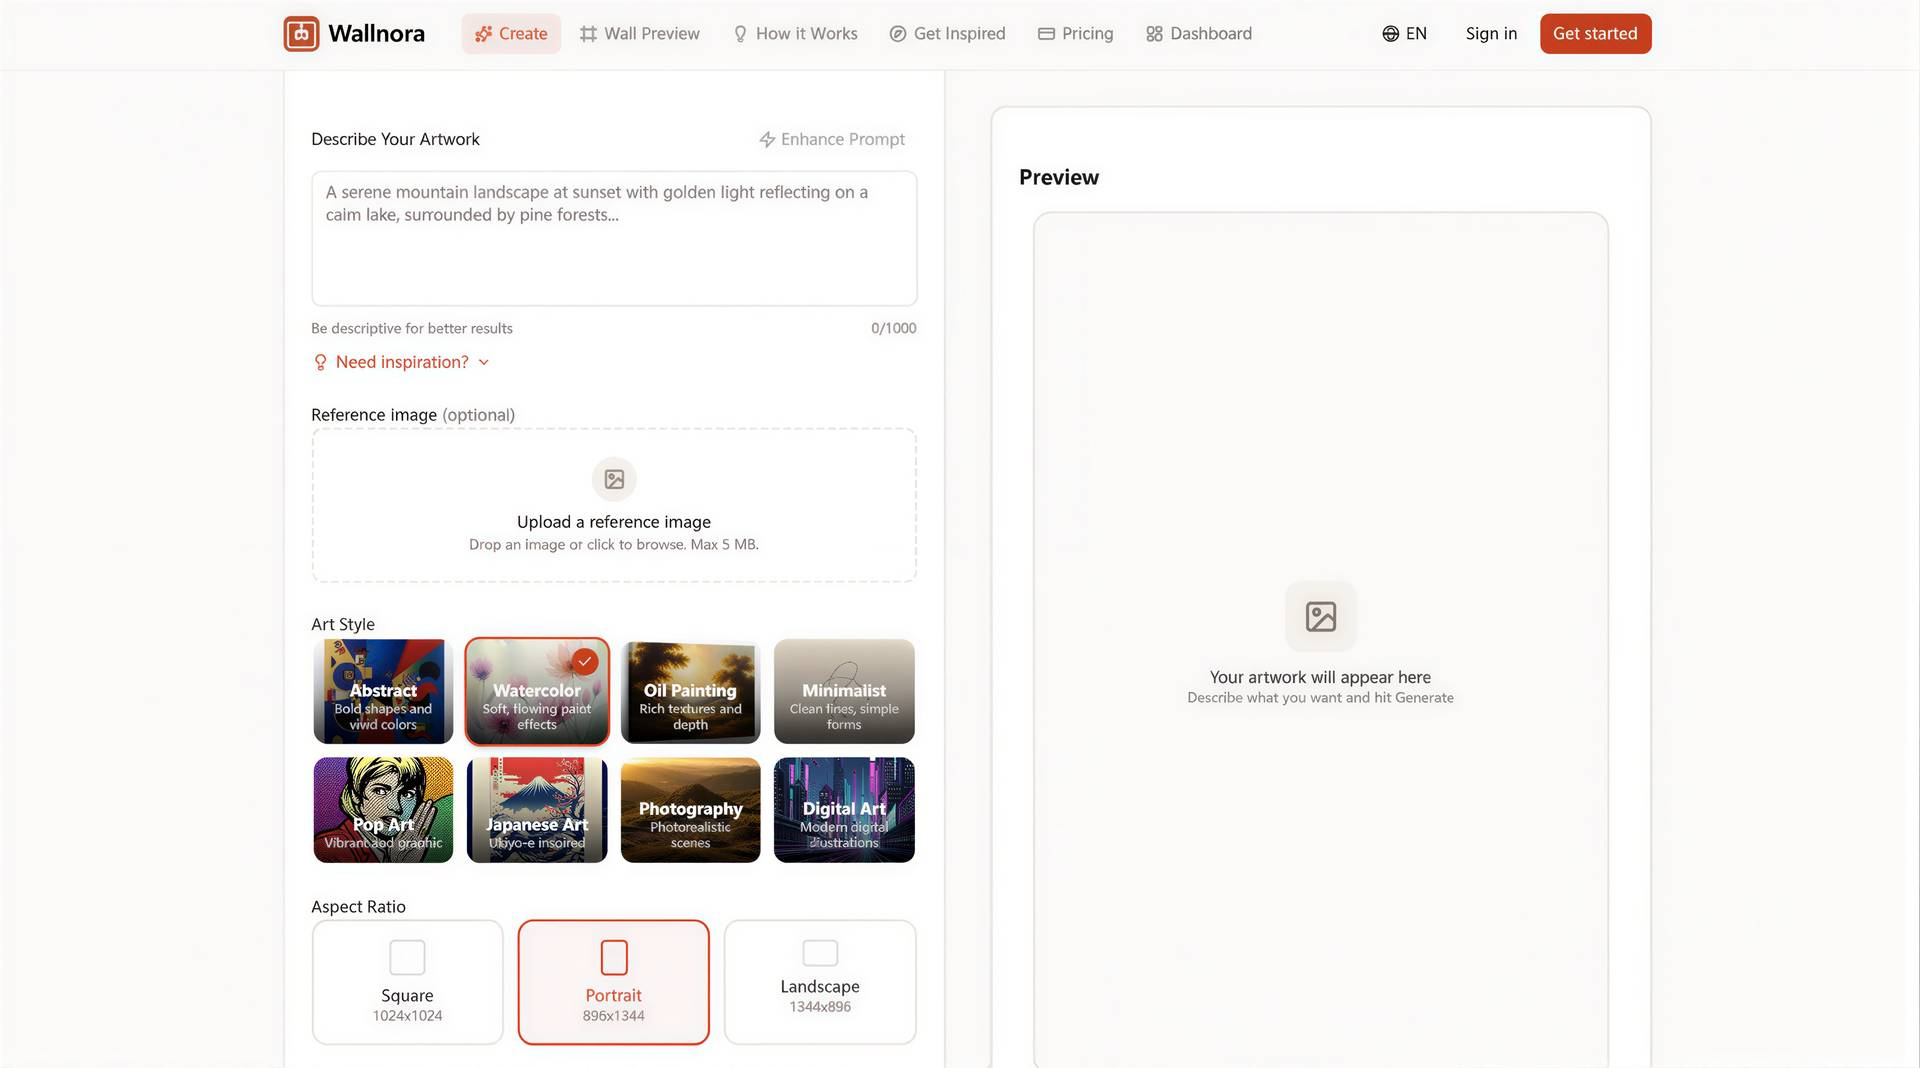
Task: Pick the Japanese Art style
Action: coord(537,810)
